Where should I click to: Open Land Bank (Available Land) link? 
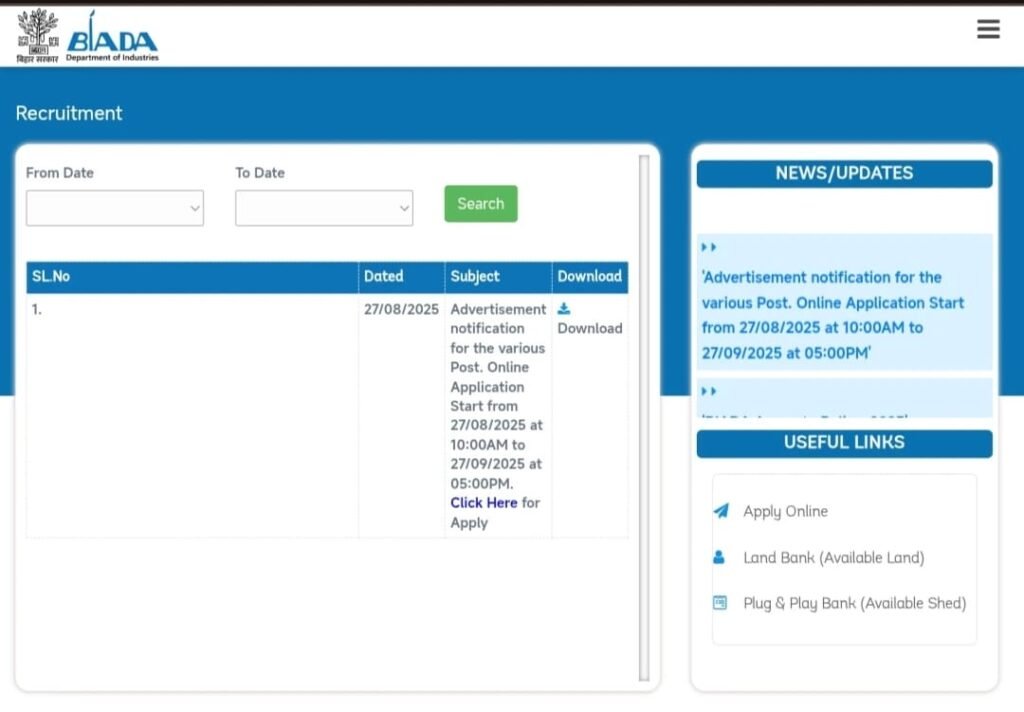(x=833, y=558)
